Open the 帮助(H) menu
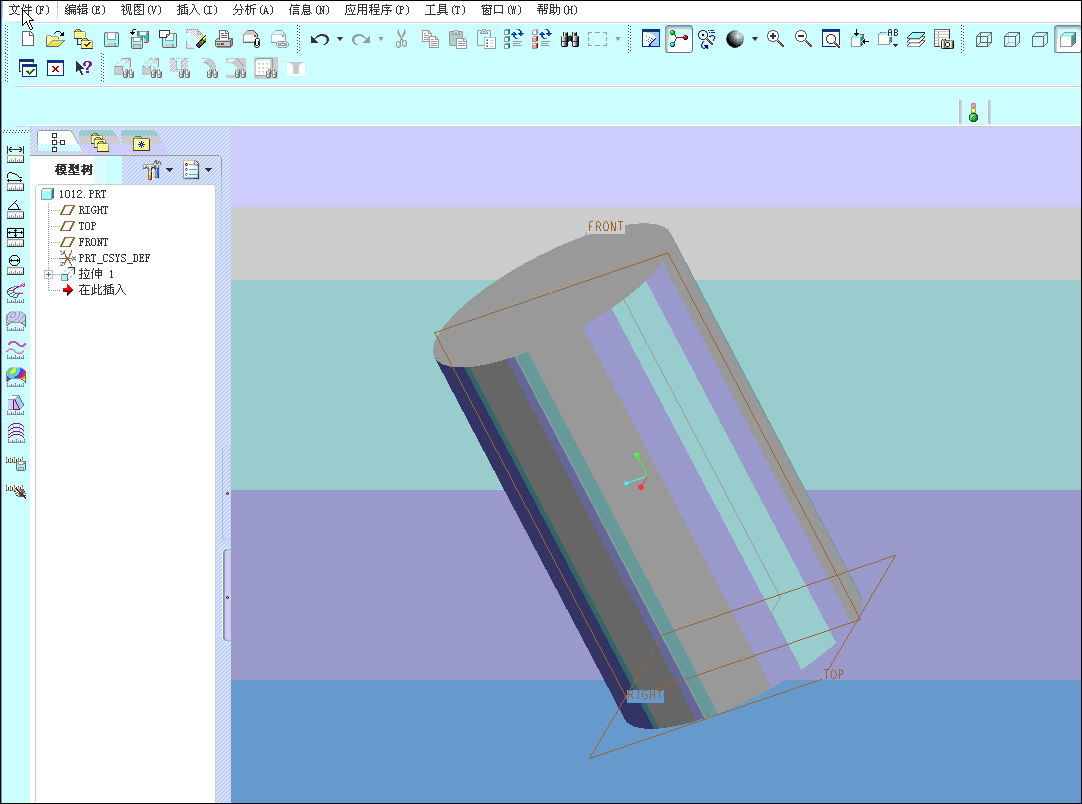The width and height of the screenshot is (1082, 804). (x=557, y=10)
